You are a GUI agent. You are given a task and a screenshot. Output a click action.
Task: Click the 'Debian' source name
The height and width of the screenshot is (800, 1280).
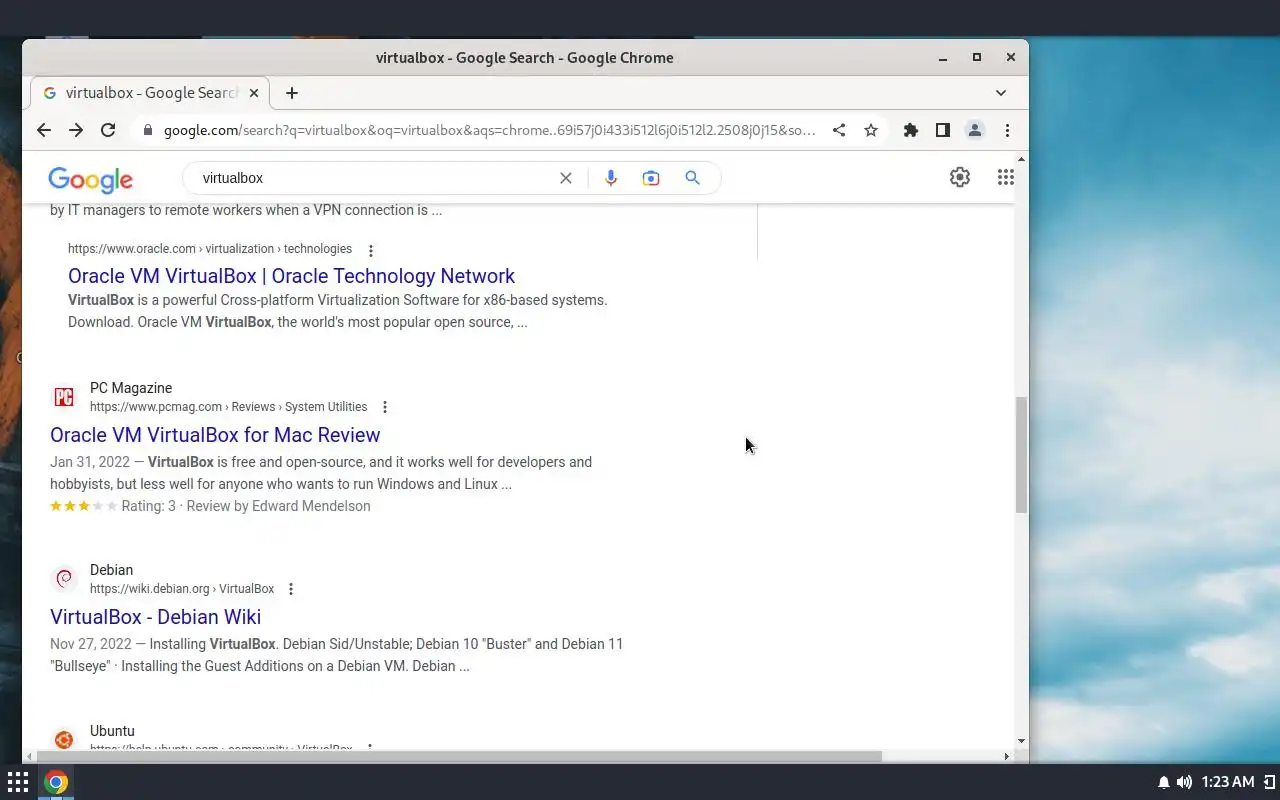(111, 570)
